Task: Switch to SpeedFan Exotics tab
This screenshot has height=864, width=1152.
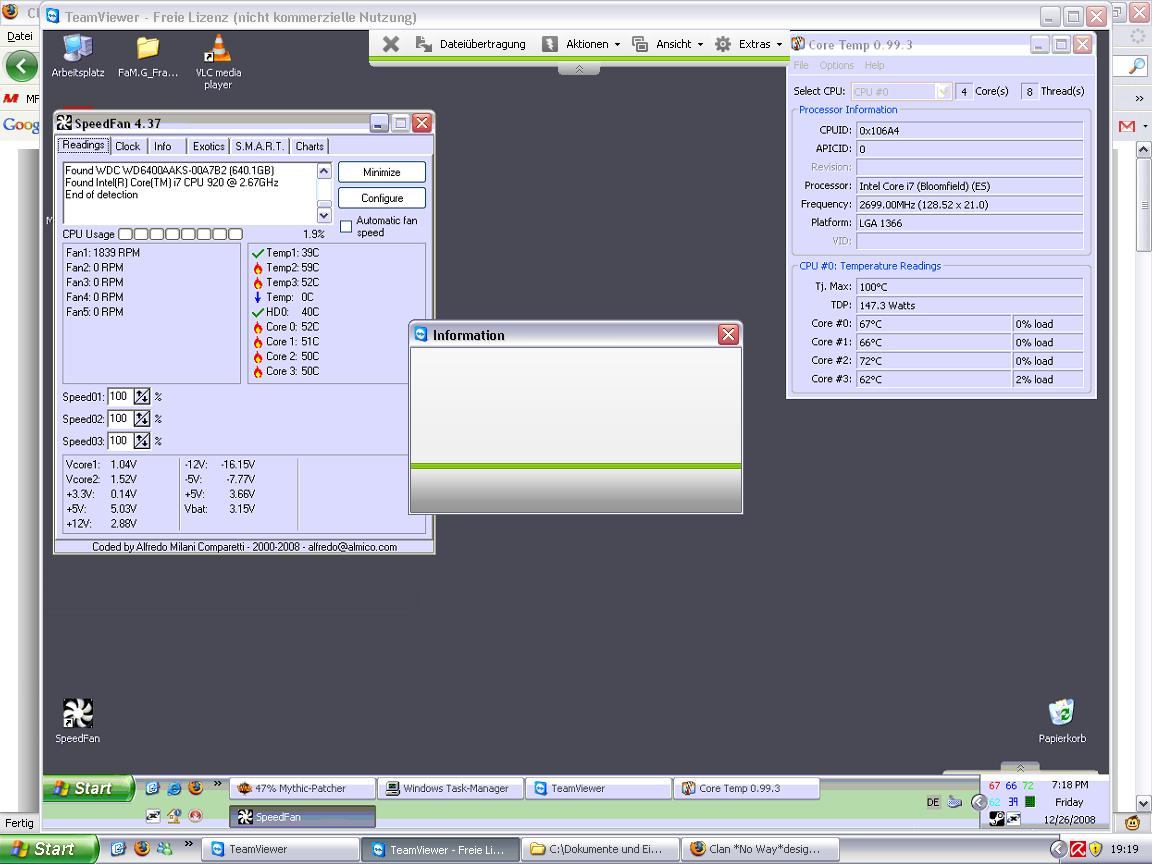Action: [x=209, y=146]
